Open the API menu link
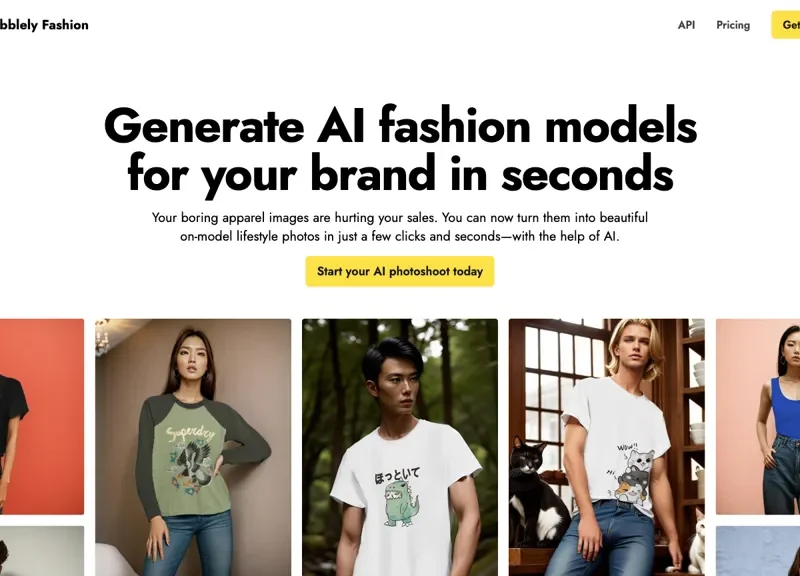 click(686, 25)
